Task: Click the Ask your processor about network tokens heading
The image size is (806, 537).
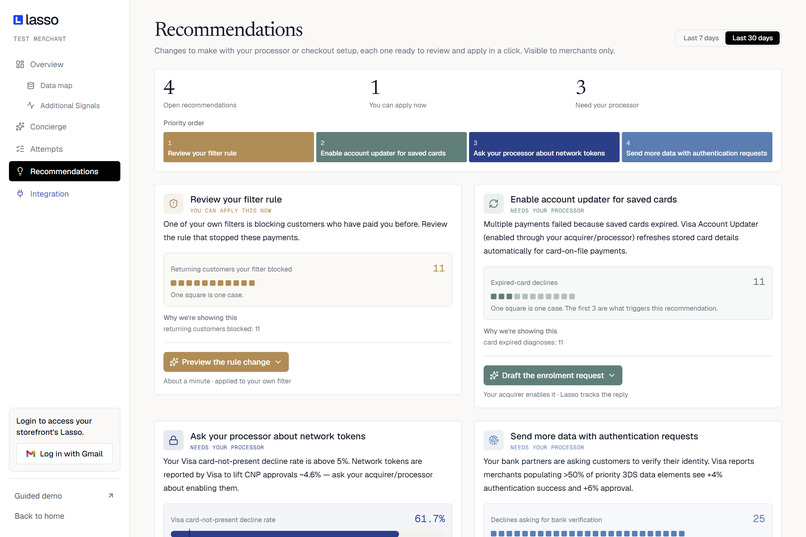Action: 278,436
